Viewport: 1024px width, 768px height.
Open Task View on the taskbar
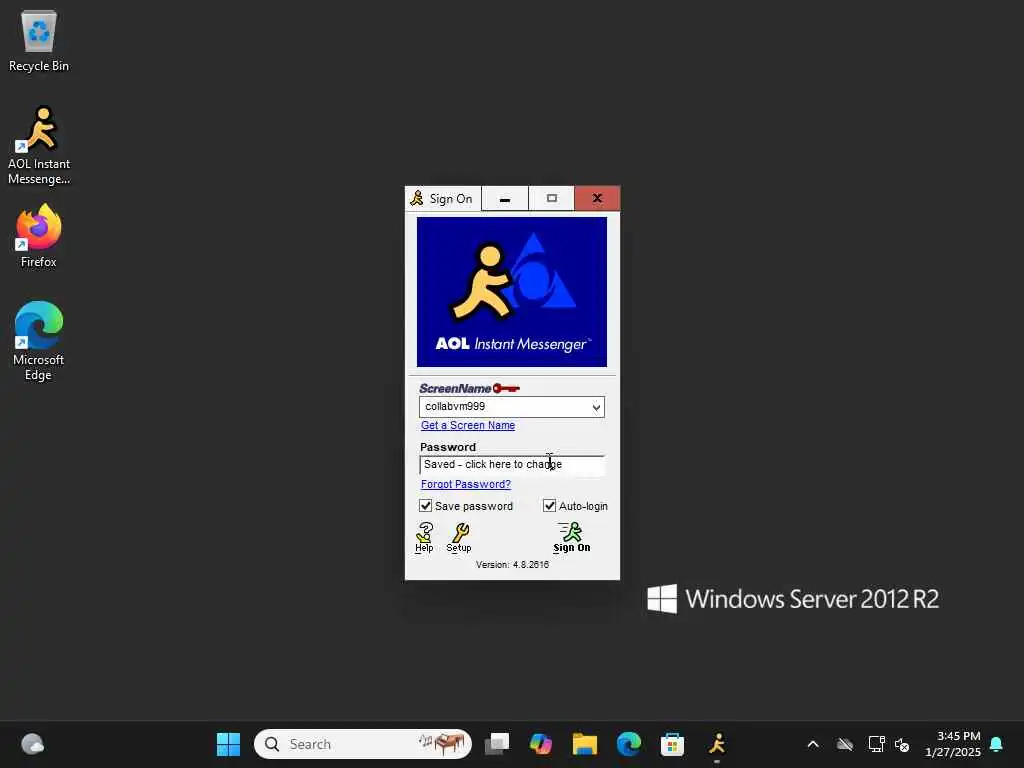[x=497, y=744]
